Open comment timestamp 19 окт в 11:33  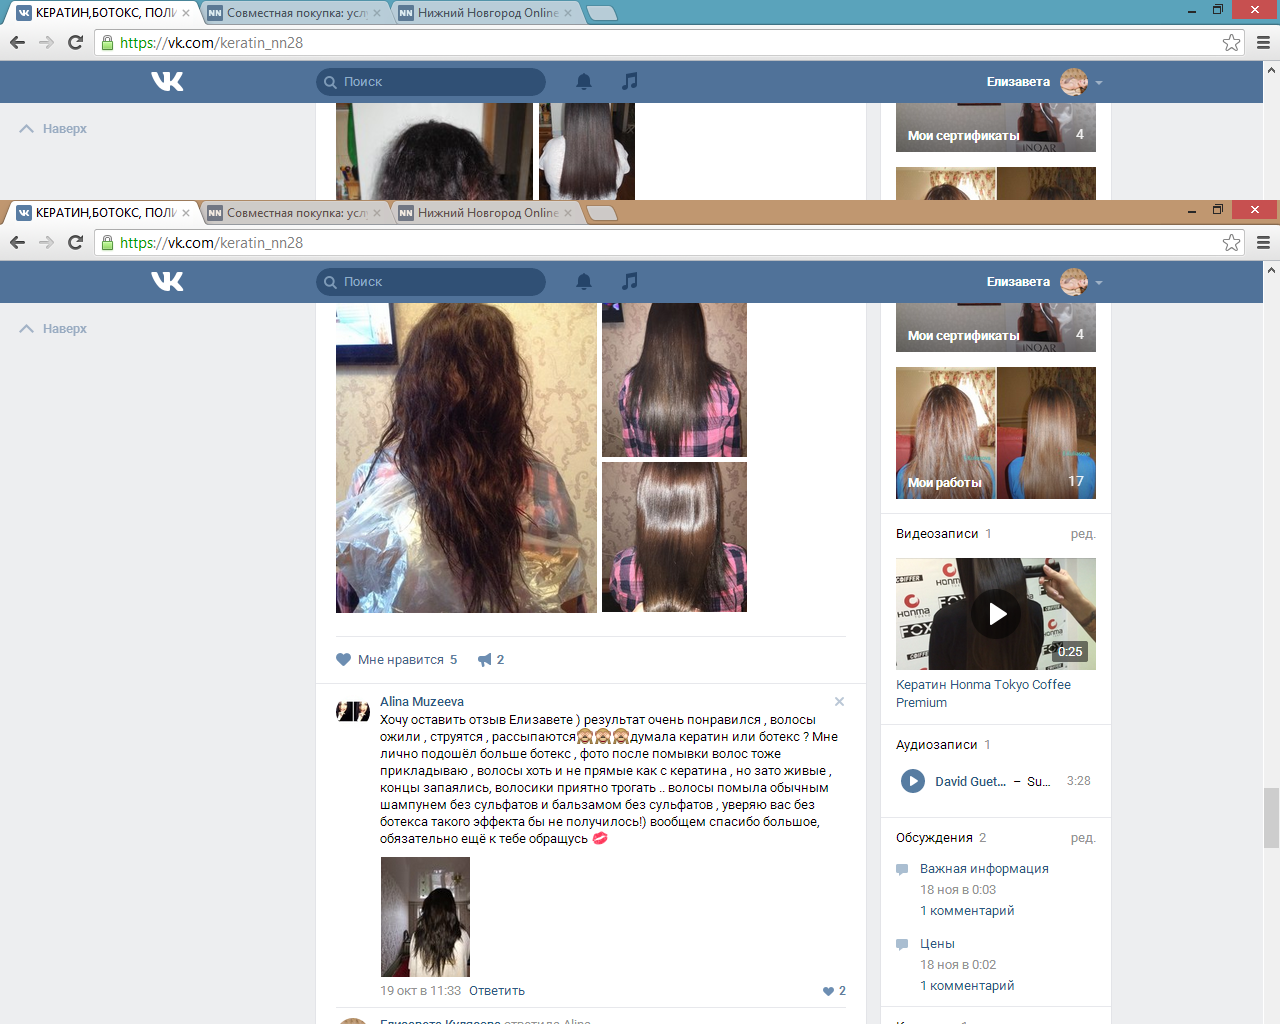point(420,991)
